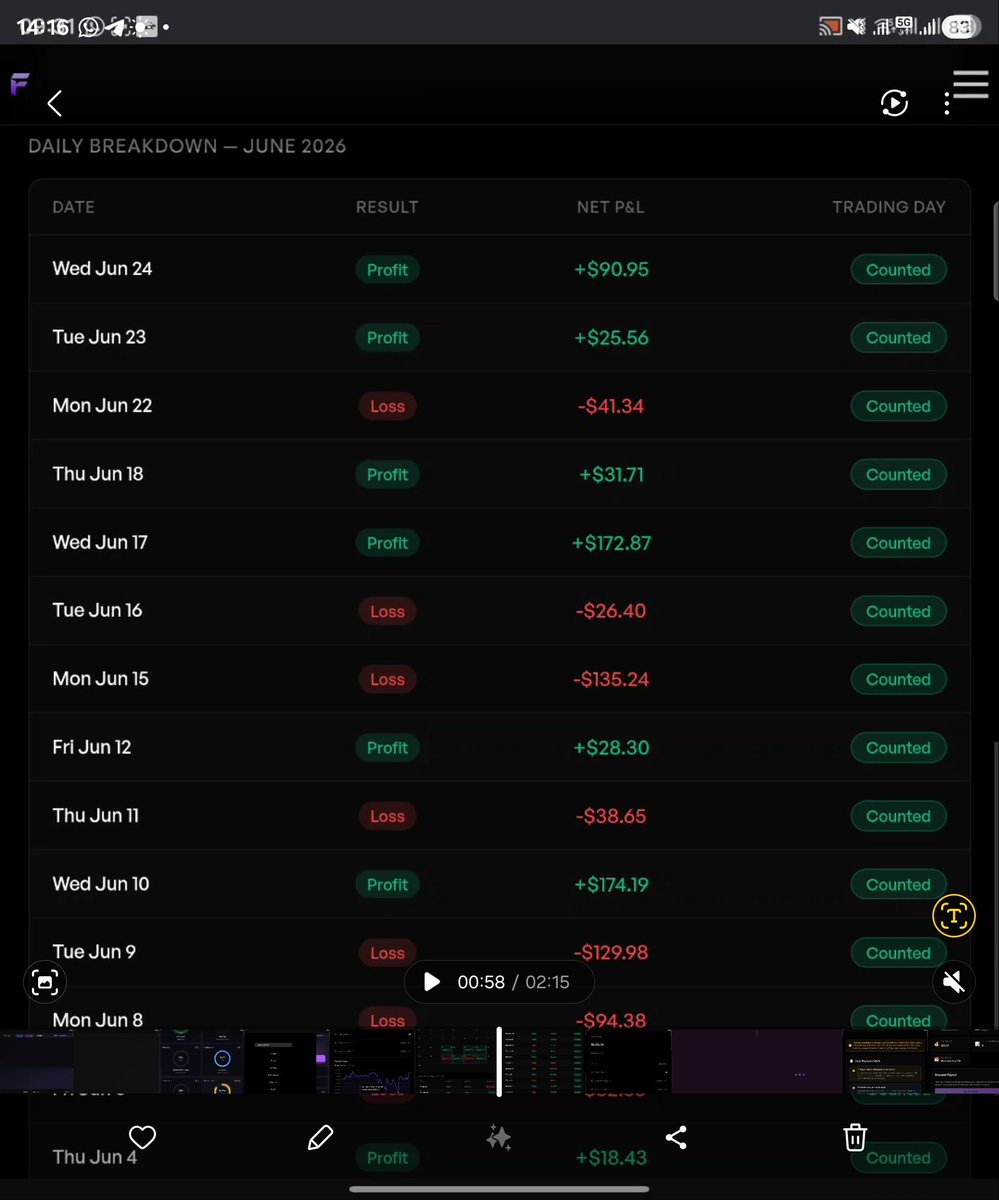
Task: Tap the DATE column header
Action: click(x=74, y=207)
